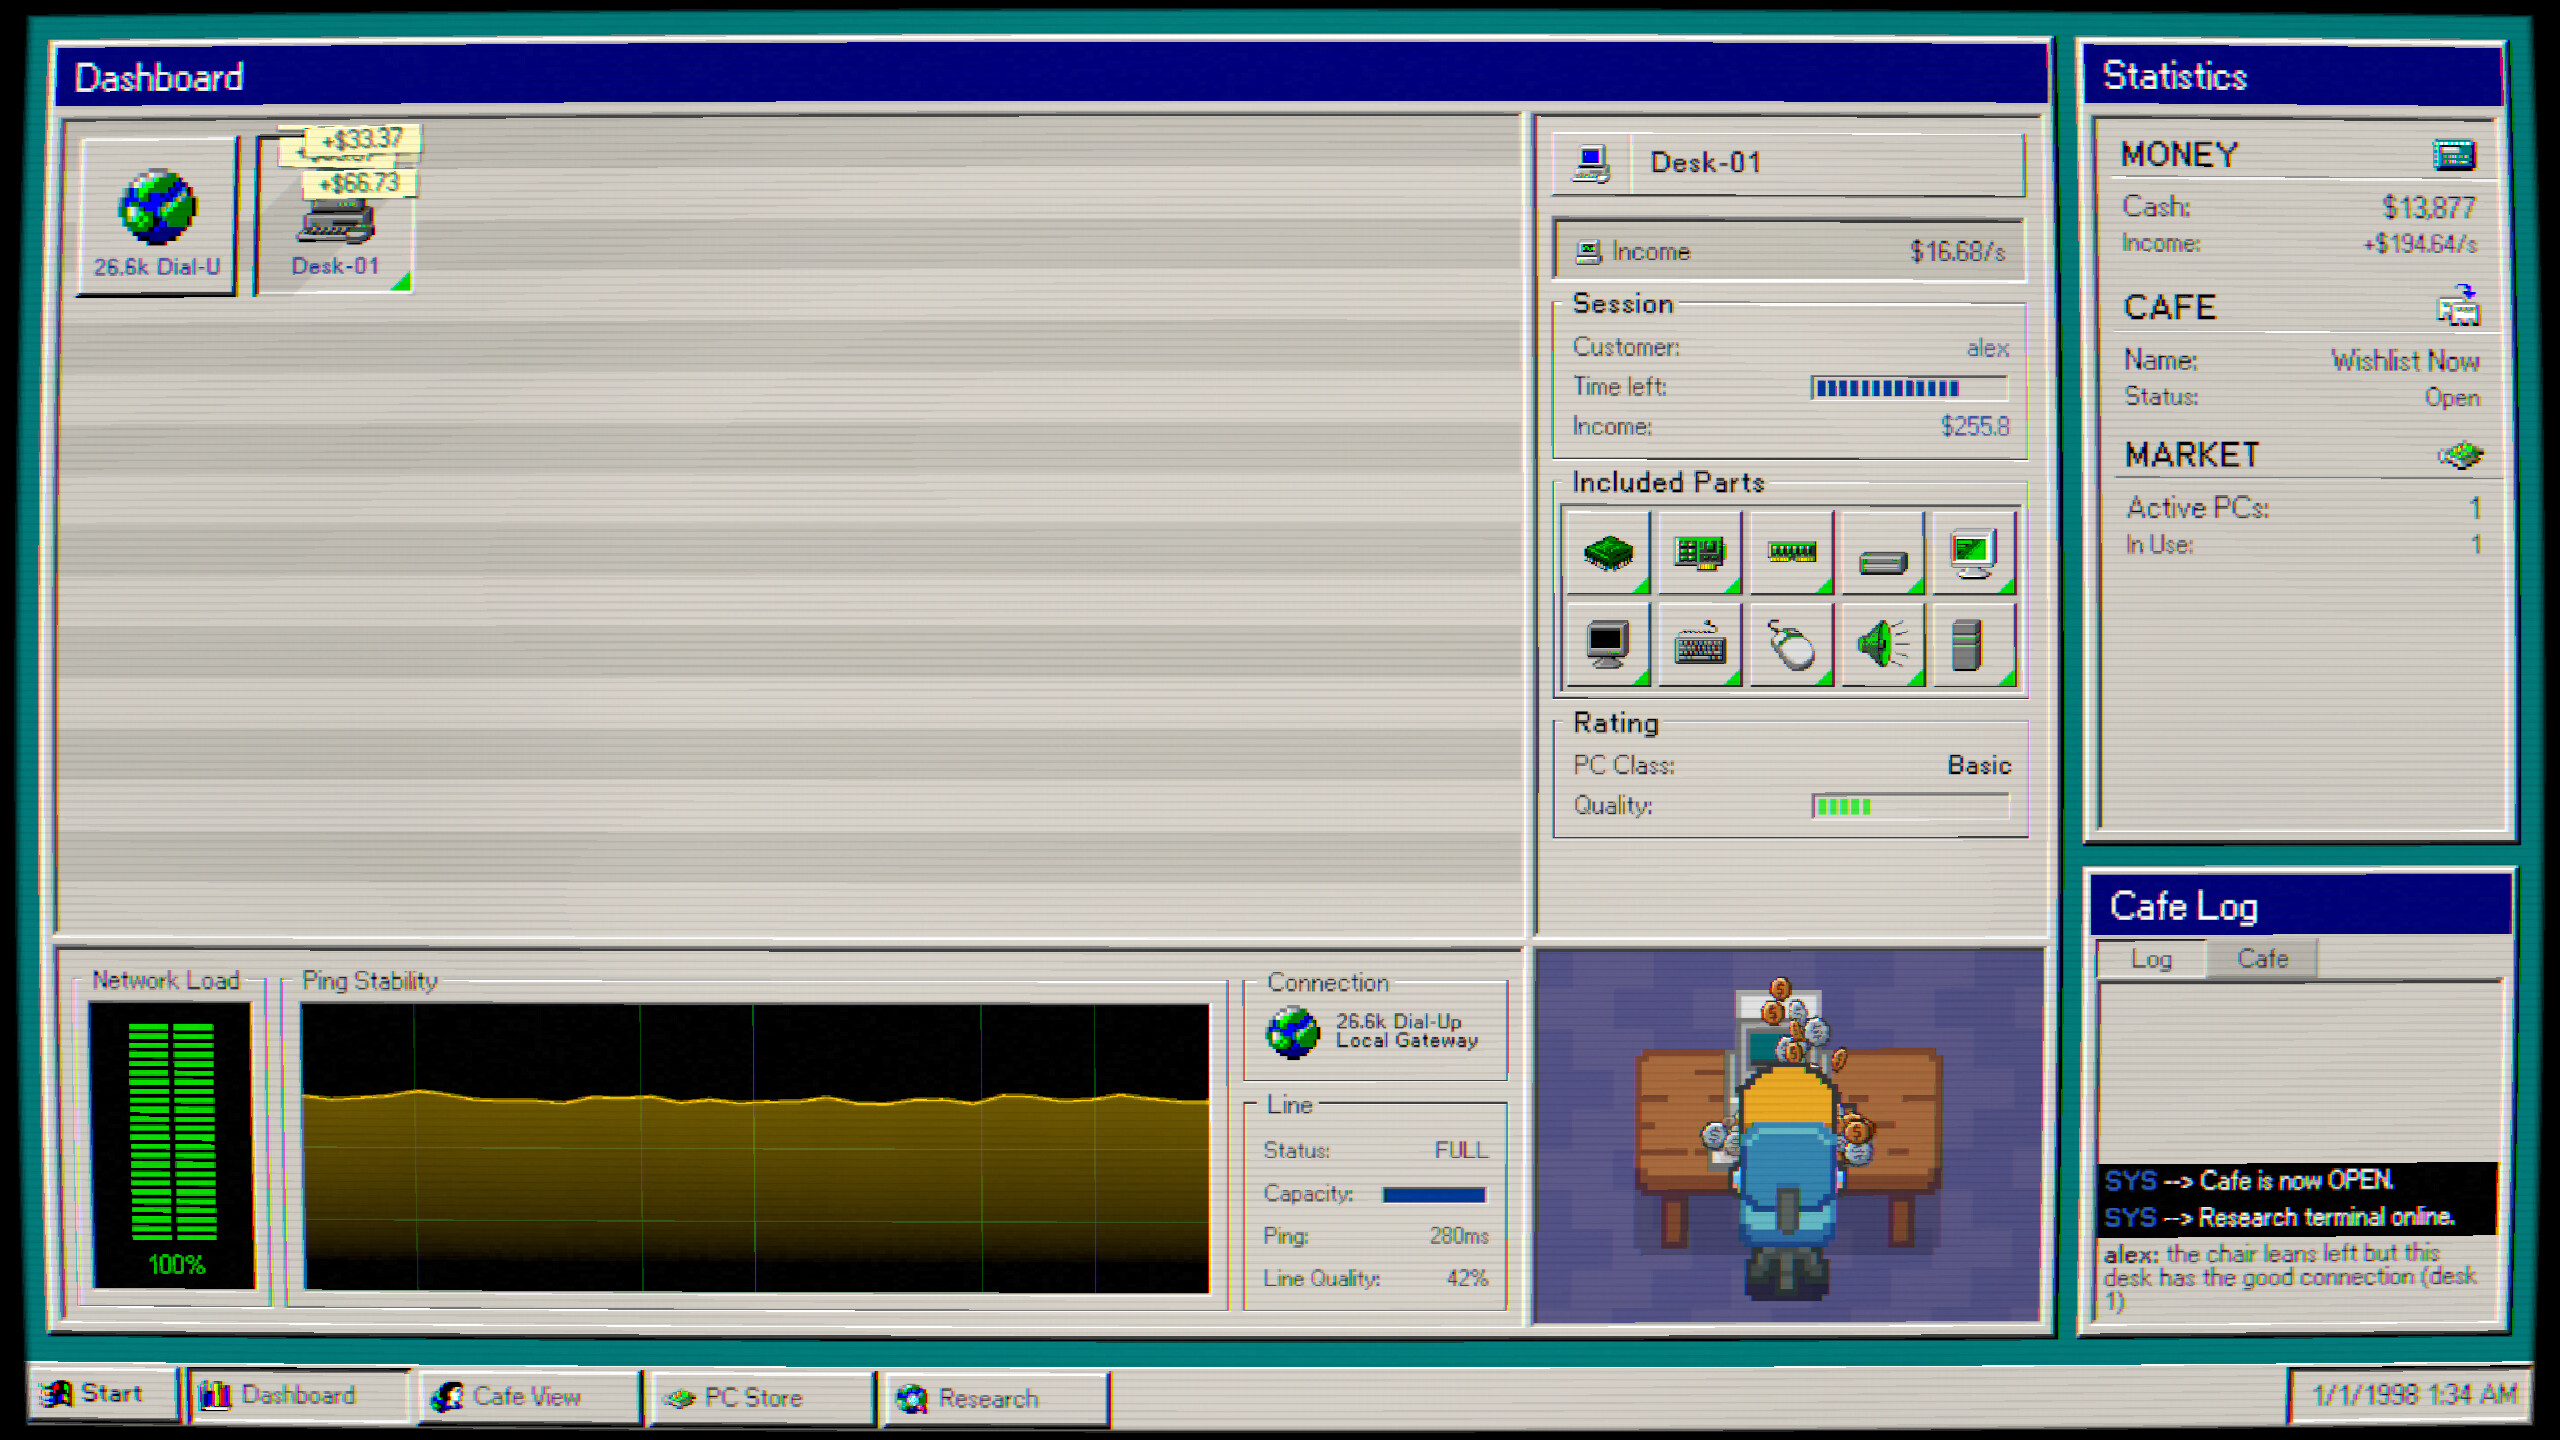Click the Connection globe icon
The height and width of the screenshot is (1440, 2560).
click(x=1292, y=1031)
